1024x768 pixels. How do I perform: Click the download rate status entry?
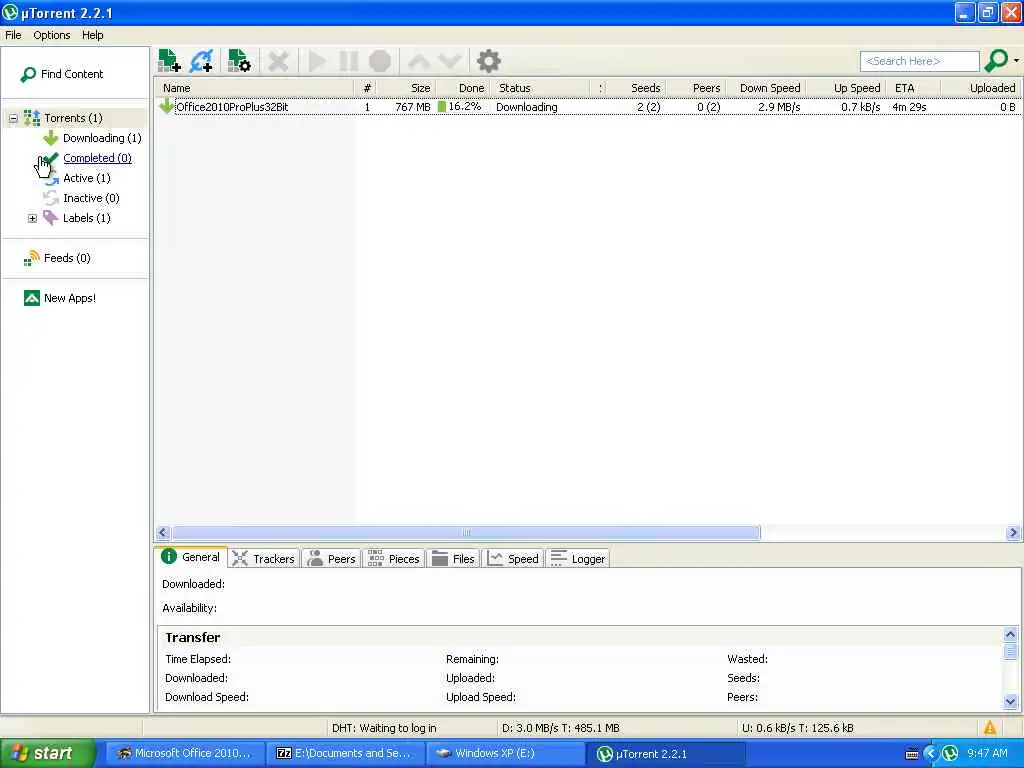560,728
